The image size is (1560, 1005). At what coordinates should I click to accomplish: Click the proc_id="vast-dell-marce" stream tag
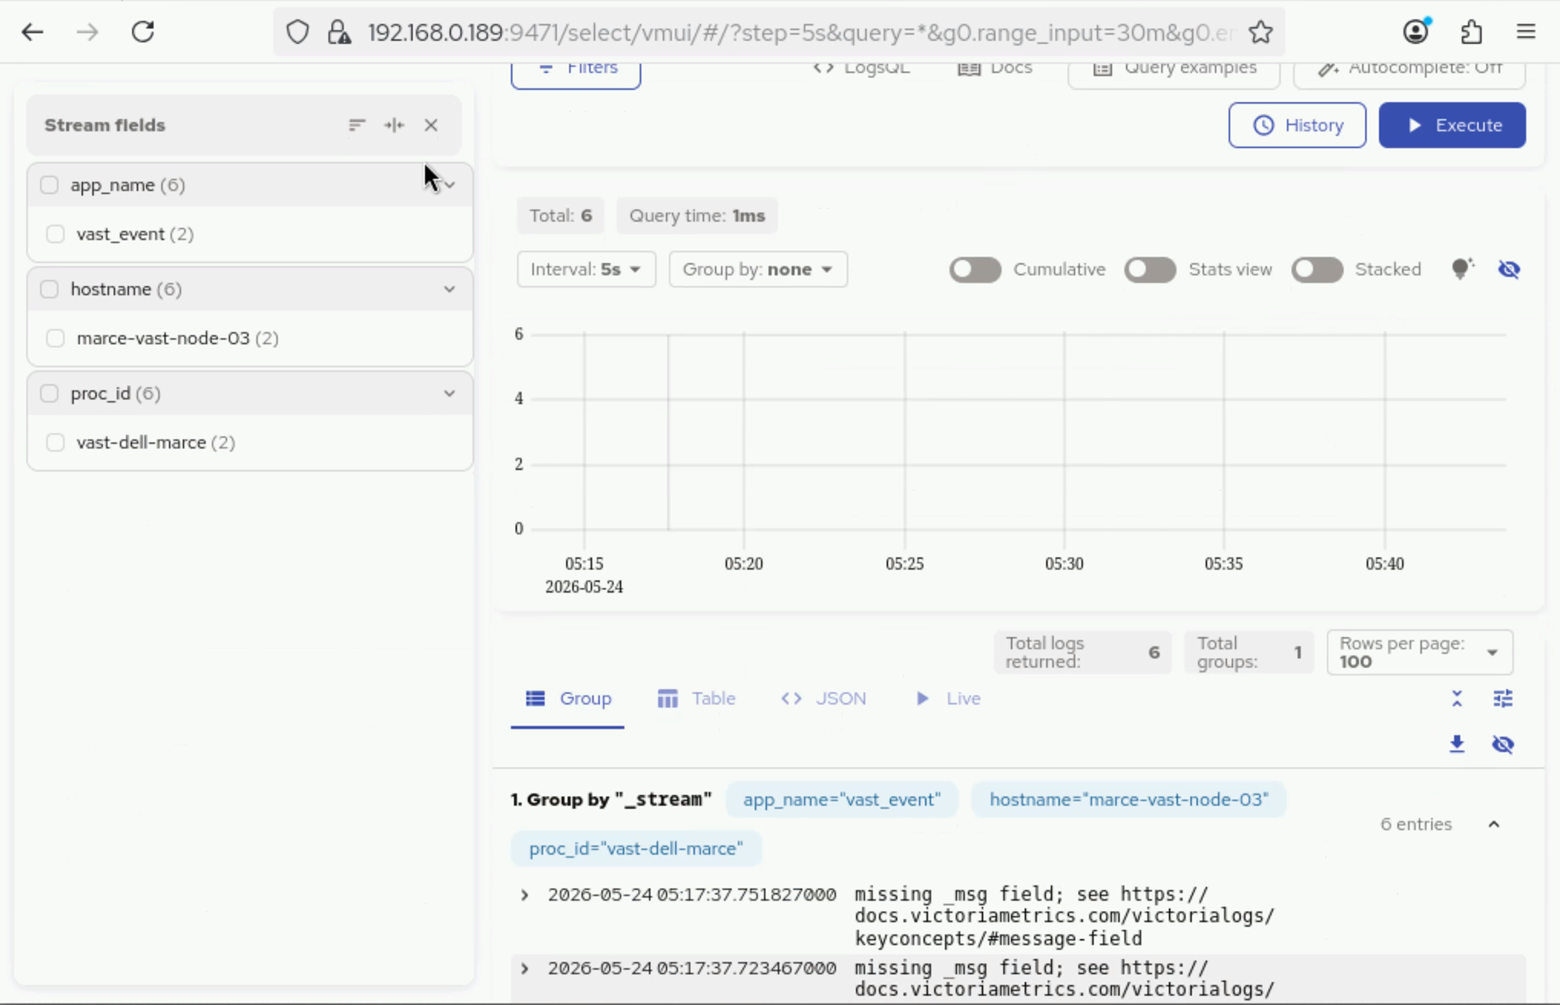point(636,849)
